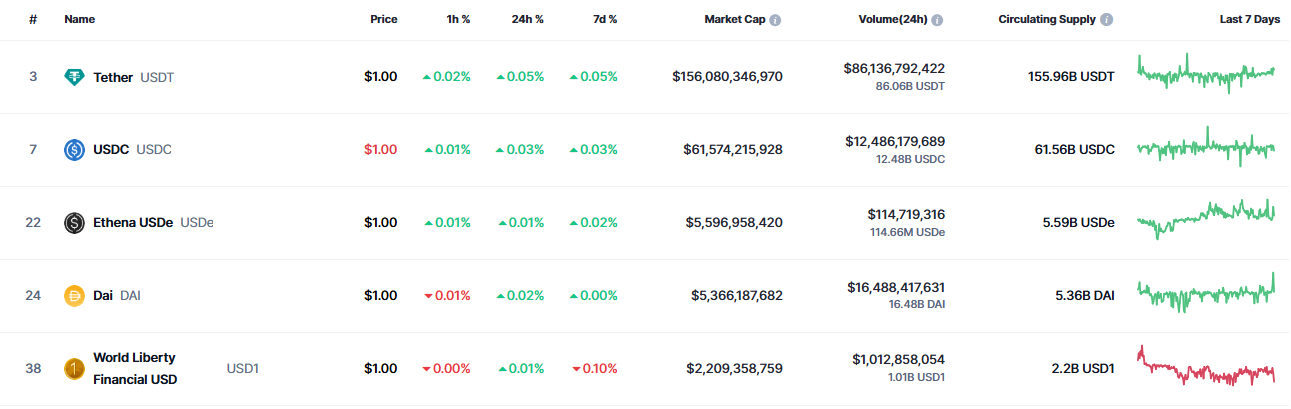Click the rank number 22

[x=33, y=223]
